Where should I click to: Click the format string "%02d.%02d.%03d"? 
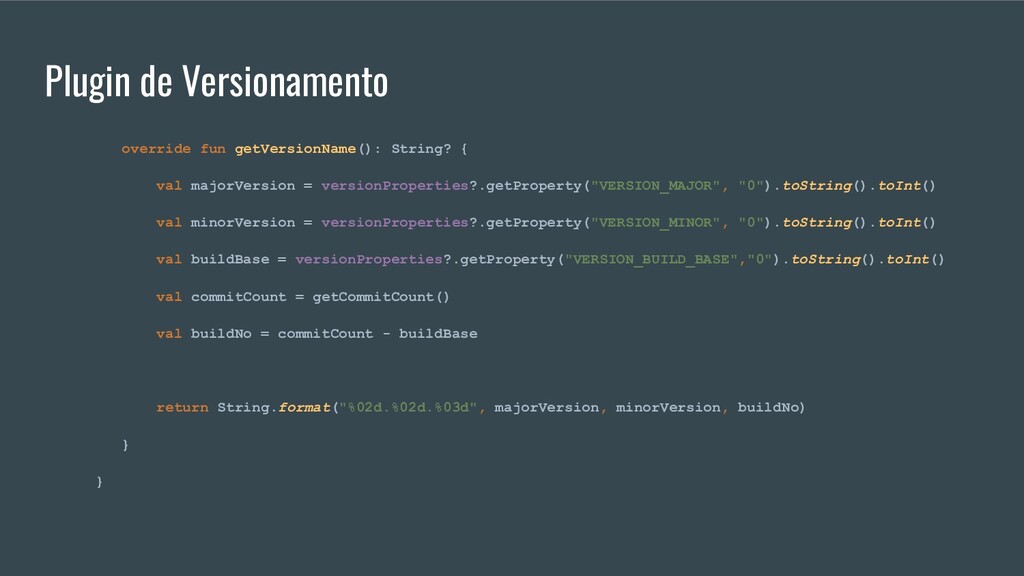(409, 408)
